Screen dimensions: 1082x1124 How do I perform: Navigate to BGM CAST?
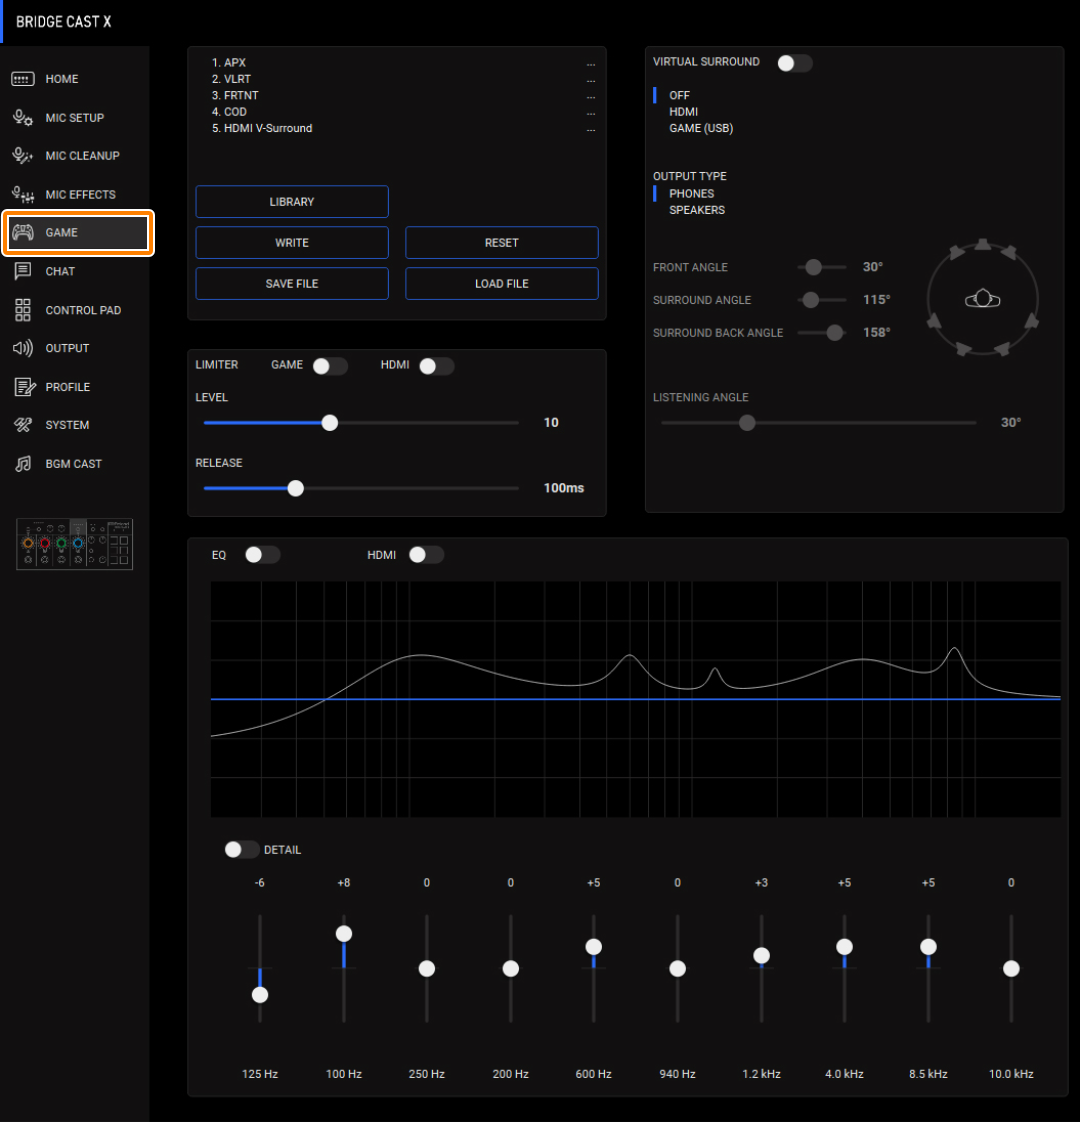tap(73, 464)
